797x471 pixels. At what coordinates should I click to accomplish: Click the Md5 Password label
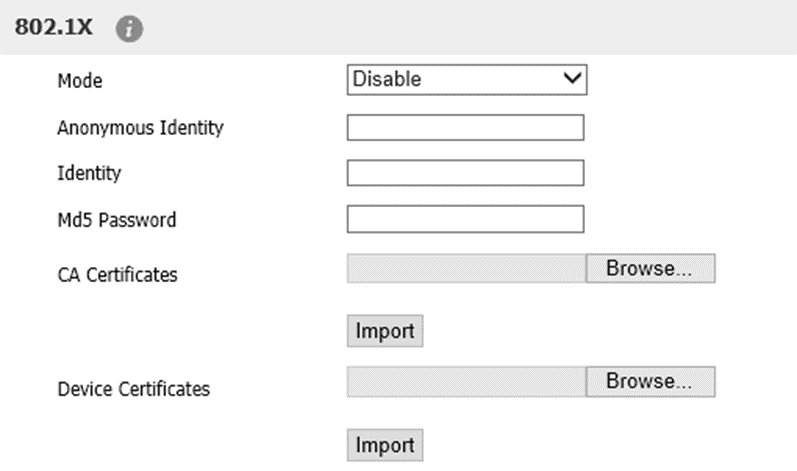(116, 220)
